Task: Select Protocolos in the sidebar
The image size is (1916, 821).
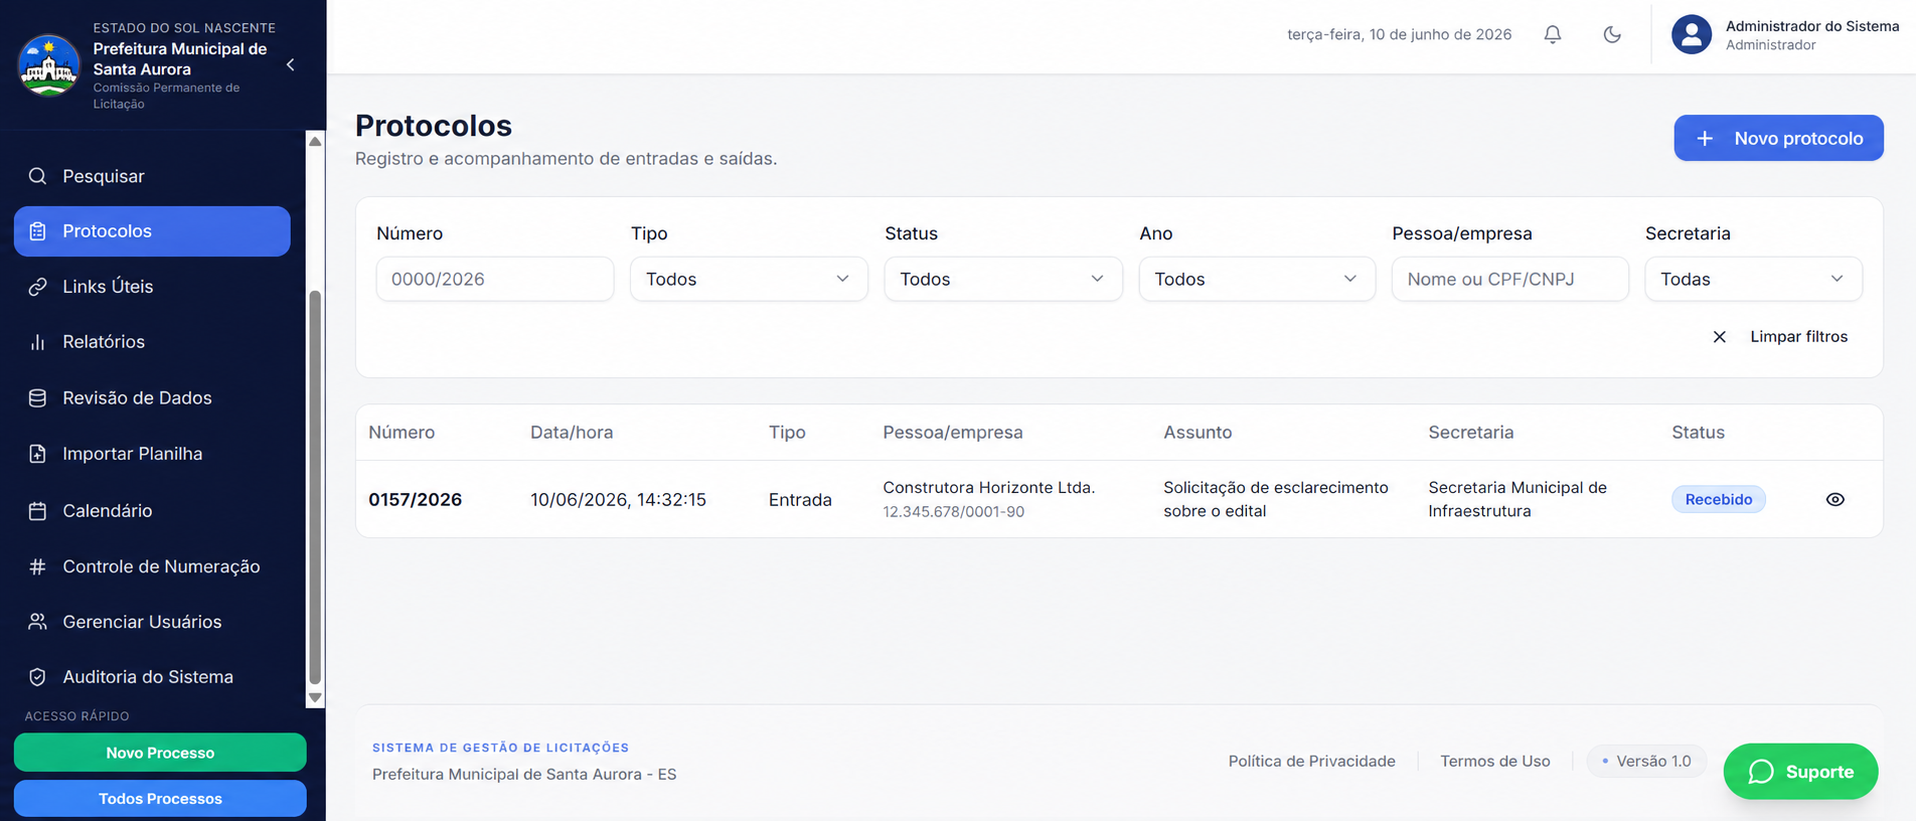Action: (x=152, y=231)
